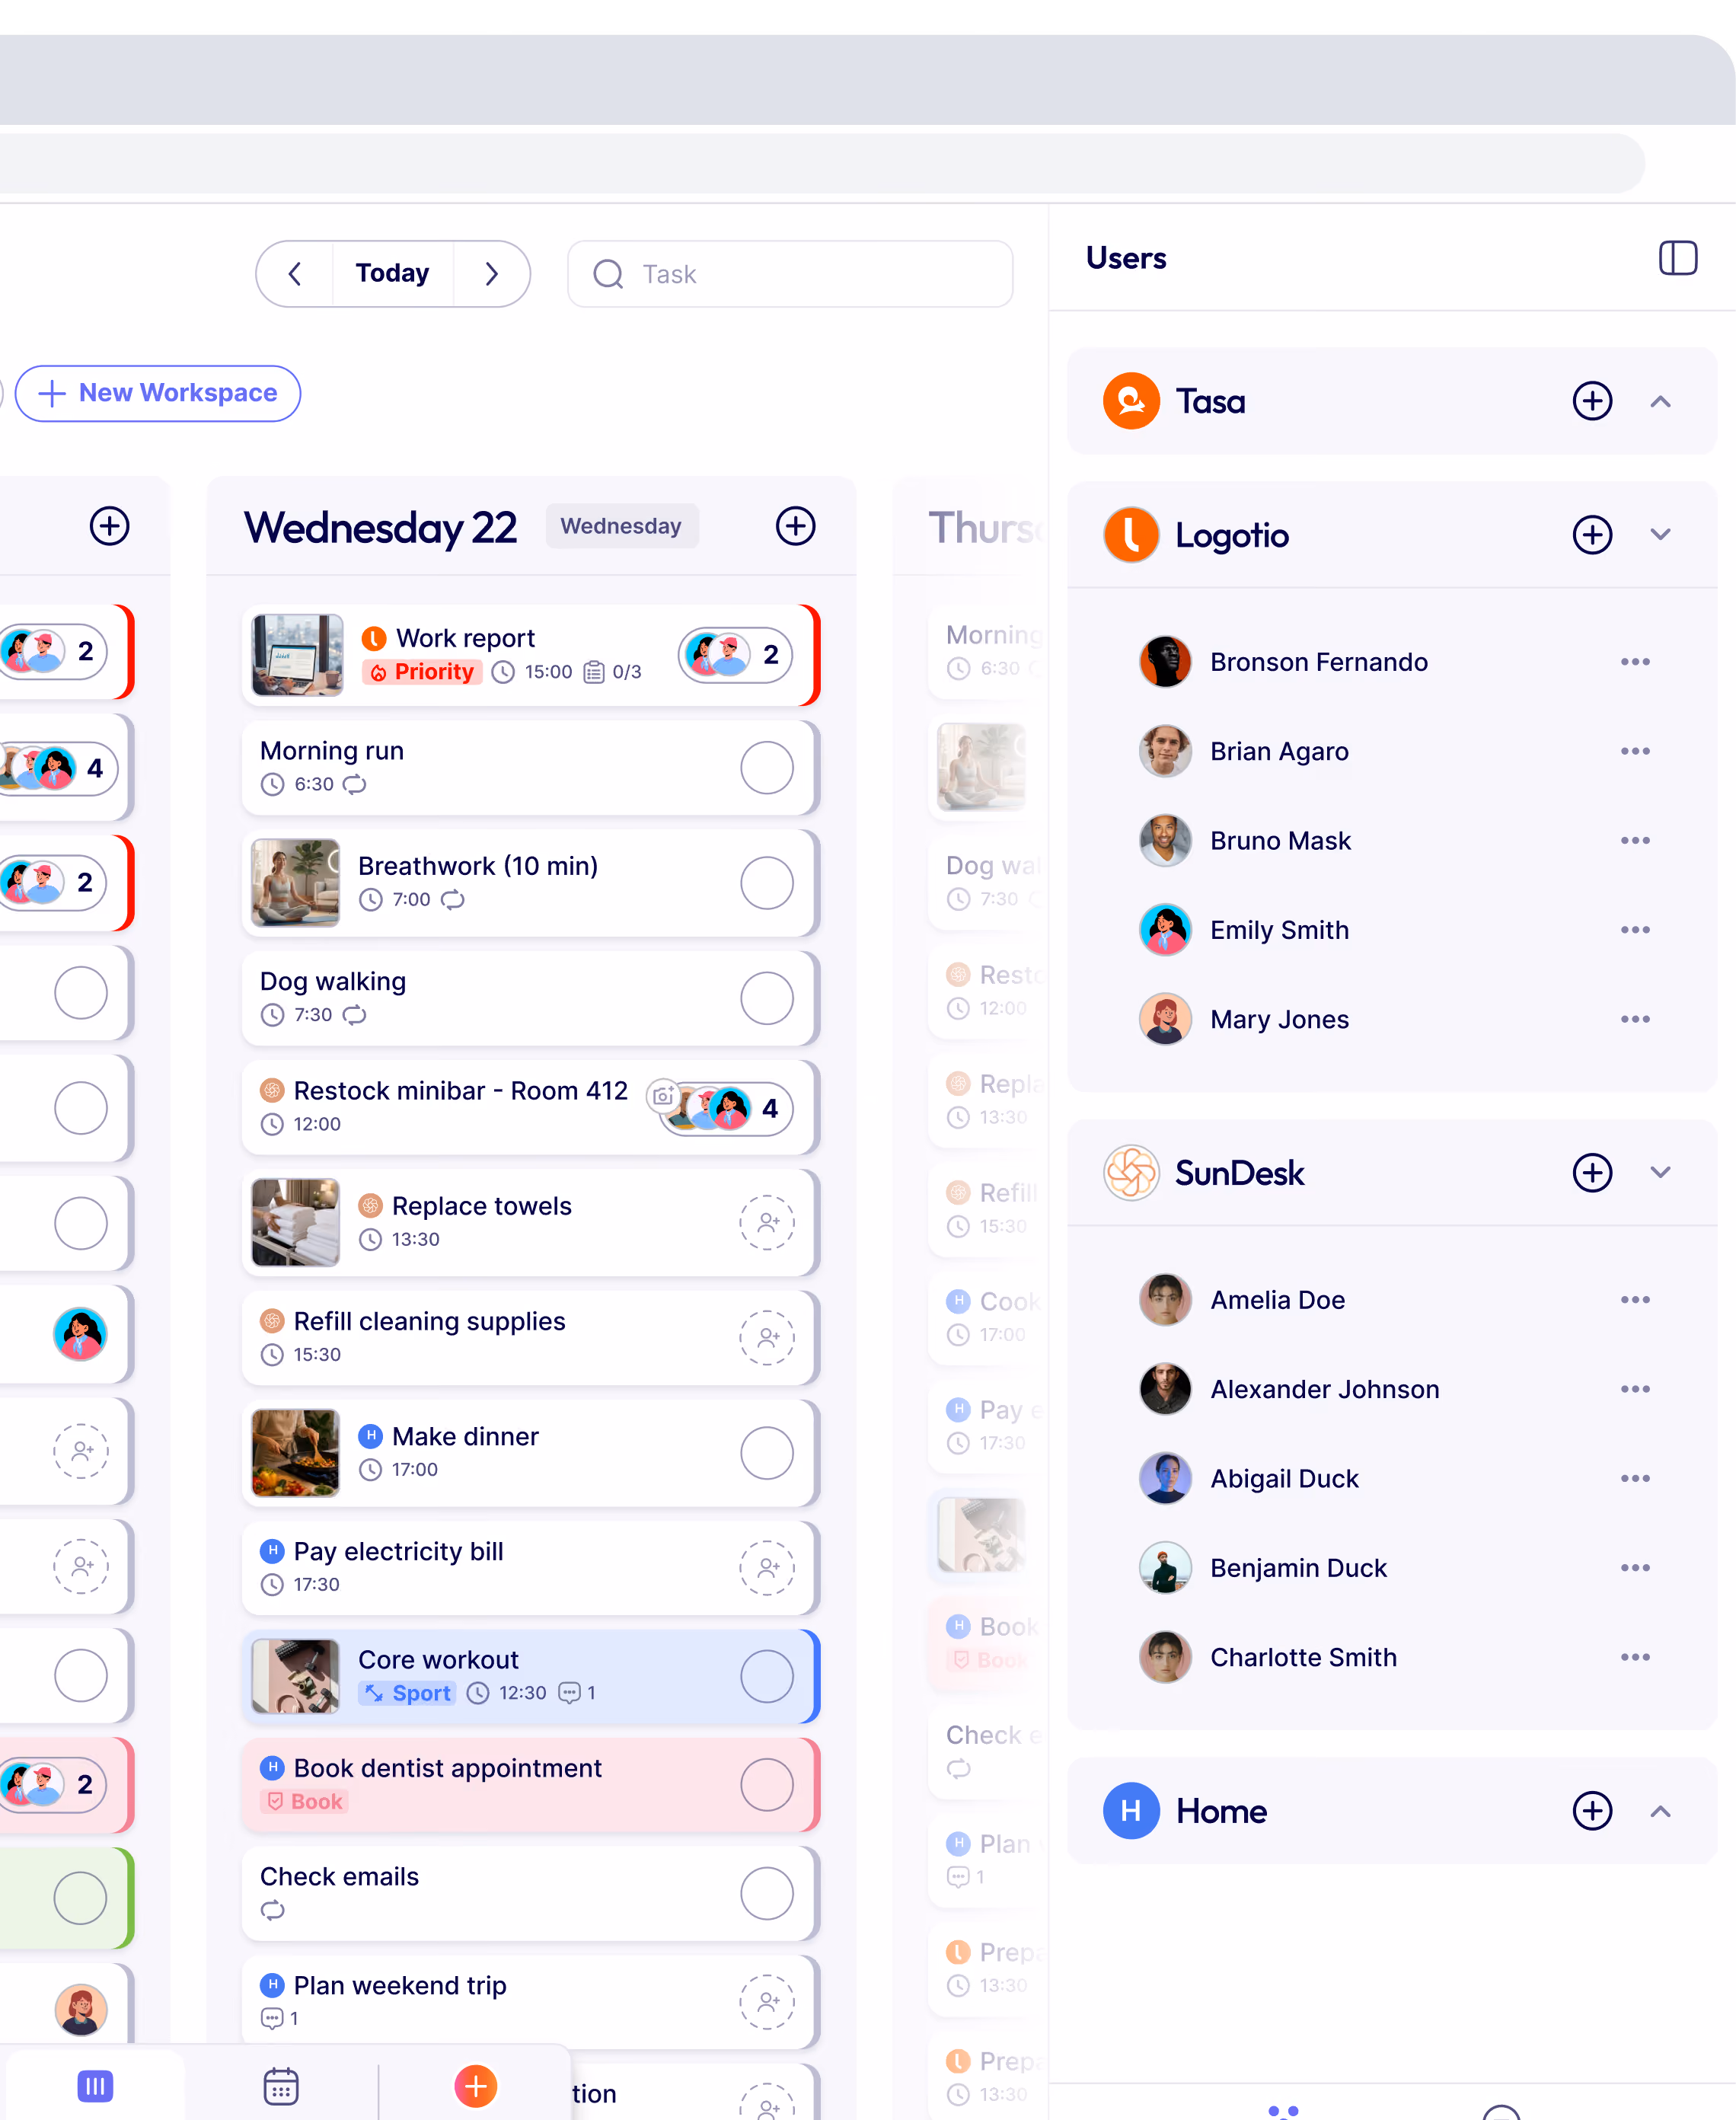Open options for Emily Smith

[x=1634, y=930]
